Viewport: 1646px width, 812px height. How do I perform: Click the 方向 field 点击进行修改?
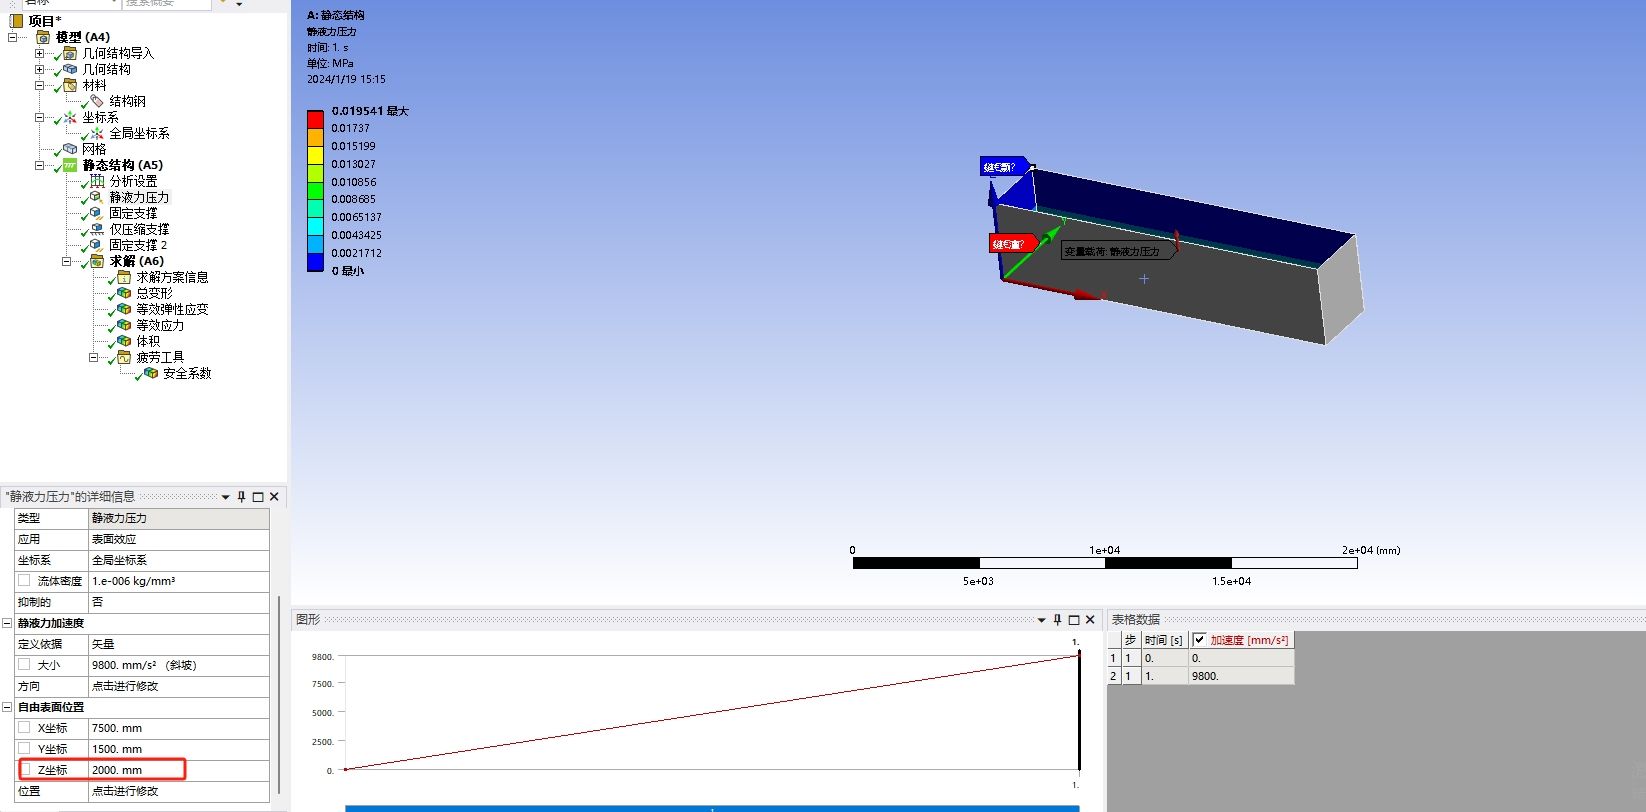(x=178, y=686)
